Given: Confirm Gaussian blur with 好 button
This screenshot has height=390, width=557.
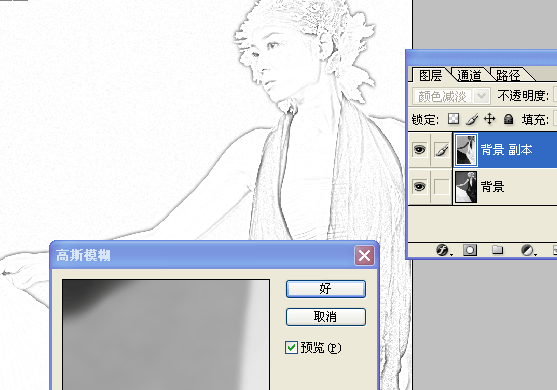Looking at the screenshot, I should 326,289.
